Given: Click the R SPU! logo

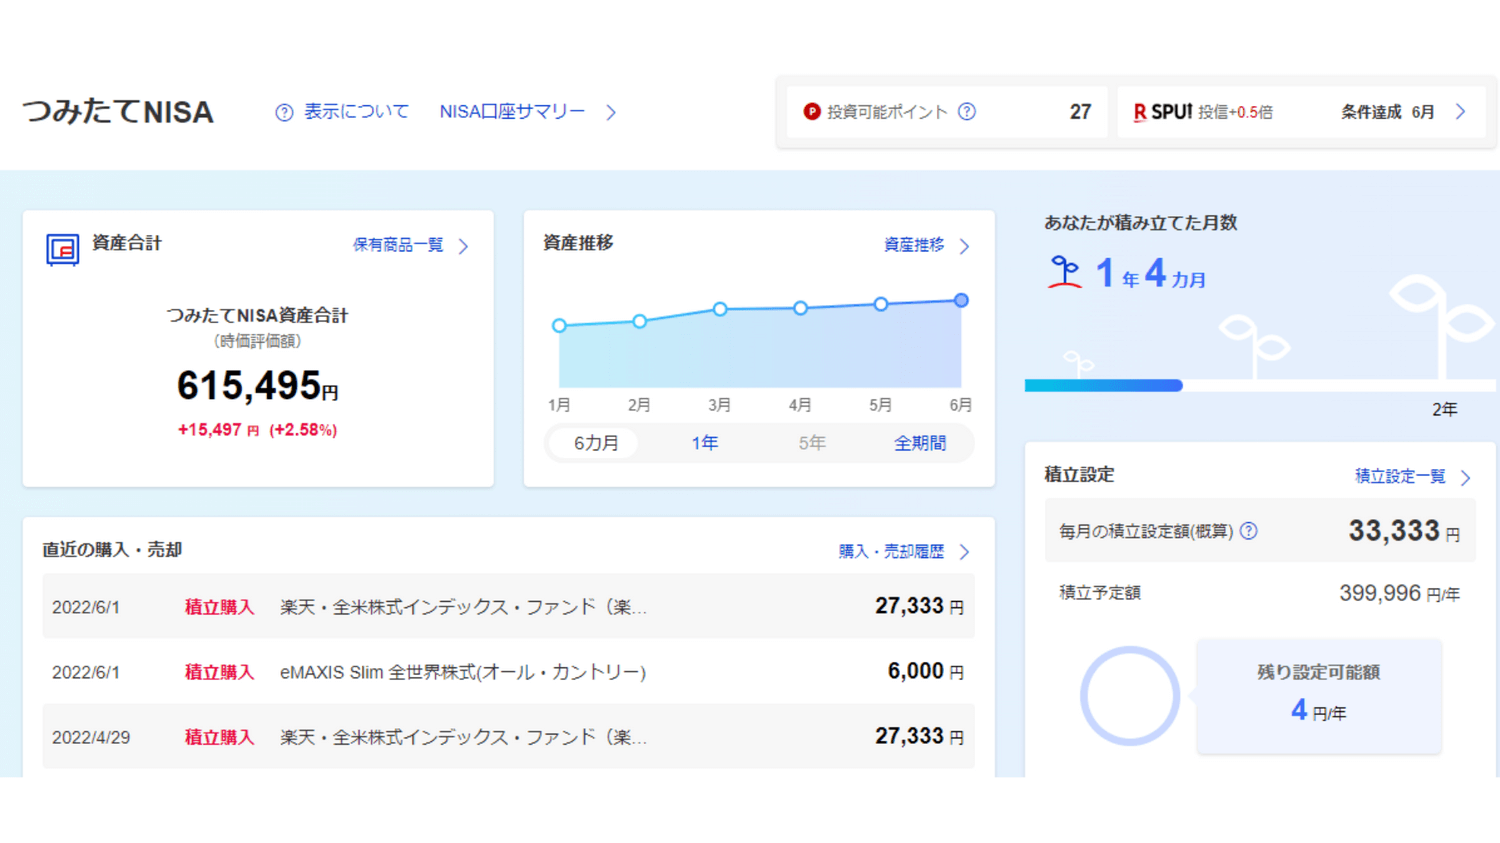Looking at the screenshot, I should (1162, 112).
